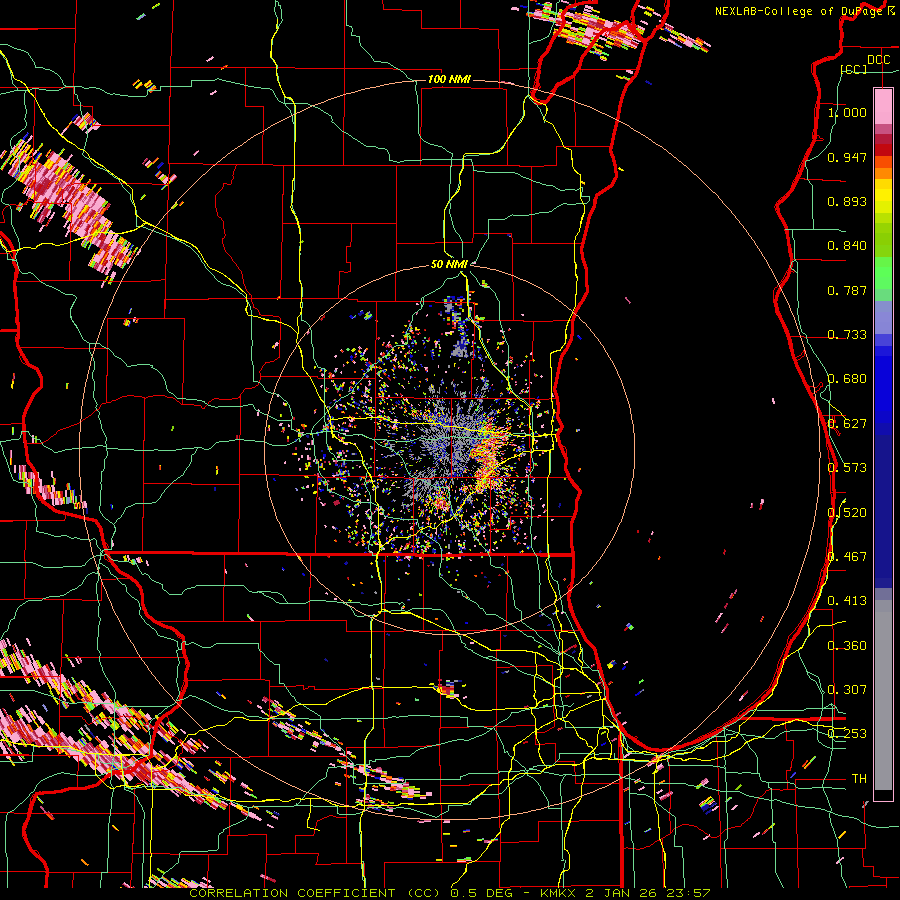Click the 0.307 legend value

847,690
